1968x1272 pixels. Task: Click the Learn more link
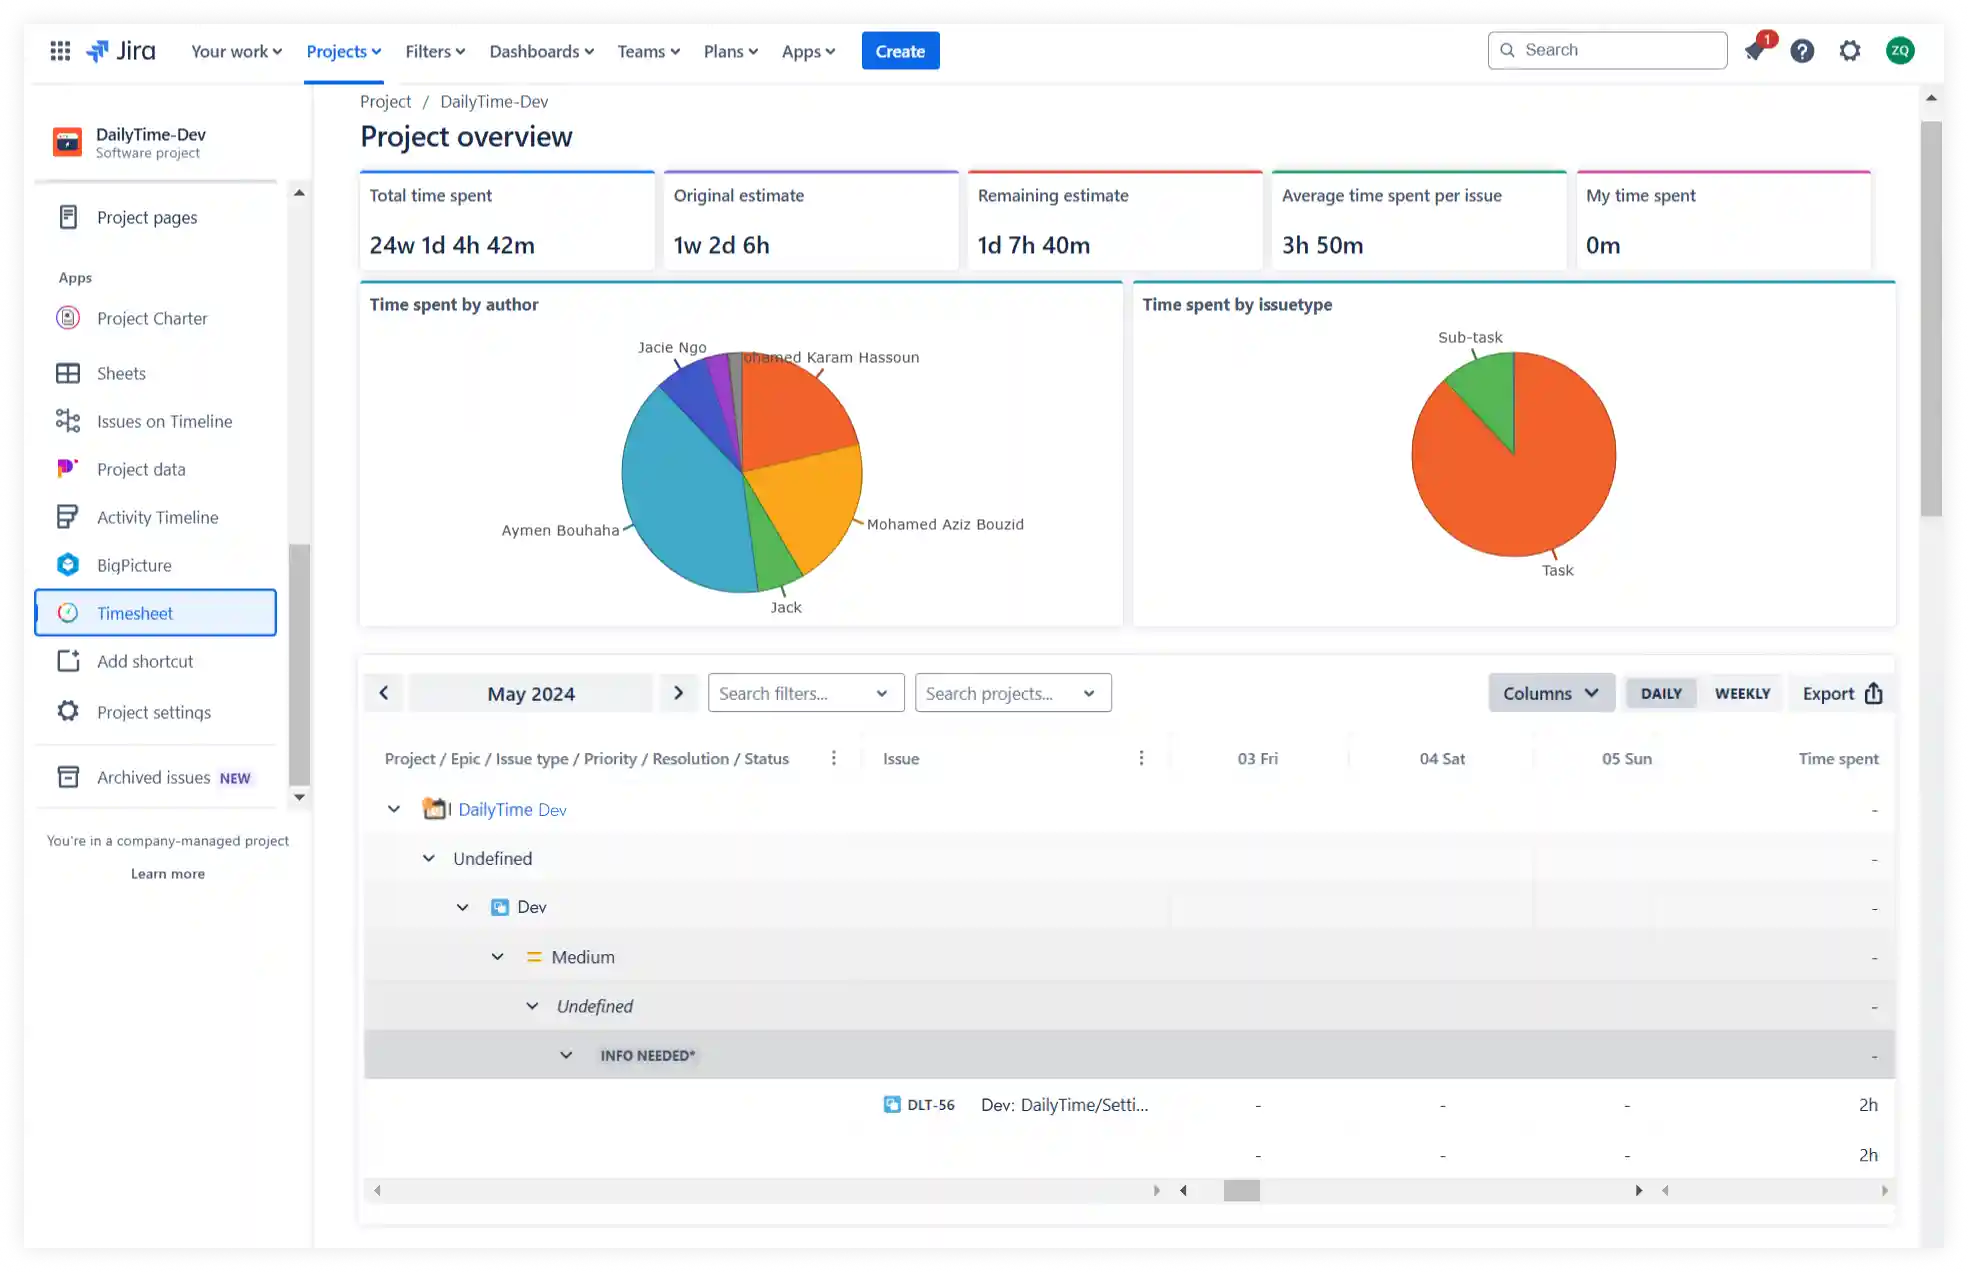click(x=168, y=873)
